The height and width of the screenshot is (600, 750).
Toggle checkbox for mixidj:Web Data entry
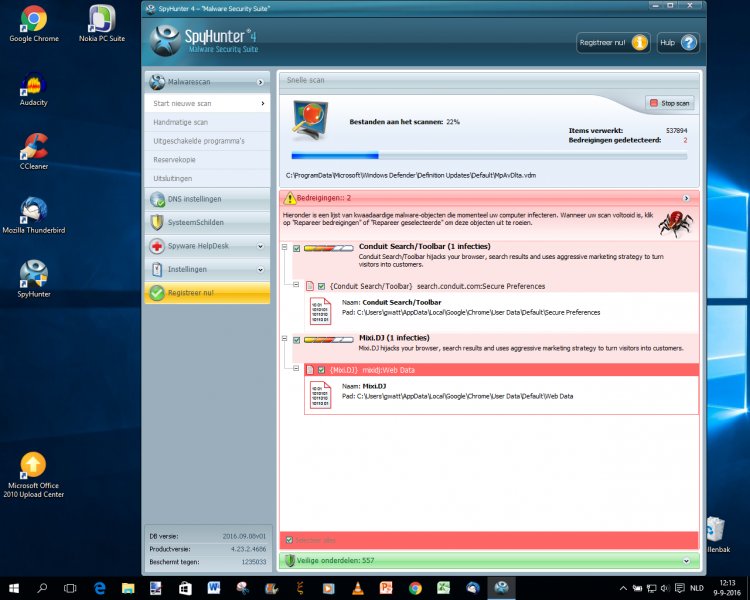click(321, 370)
